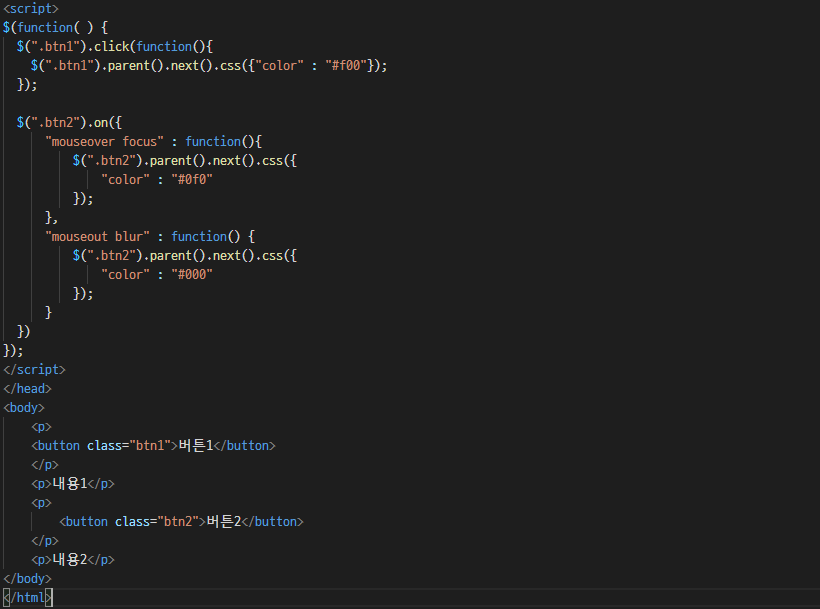Click the <p>내용1</p> line
820x609 pixels.
point(73,484)
